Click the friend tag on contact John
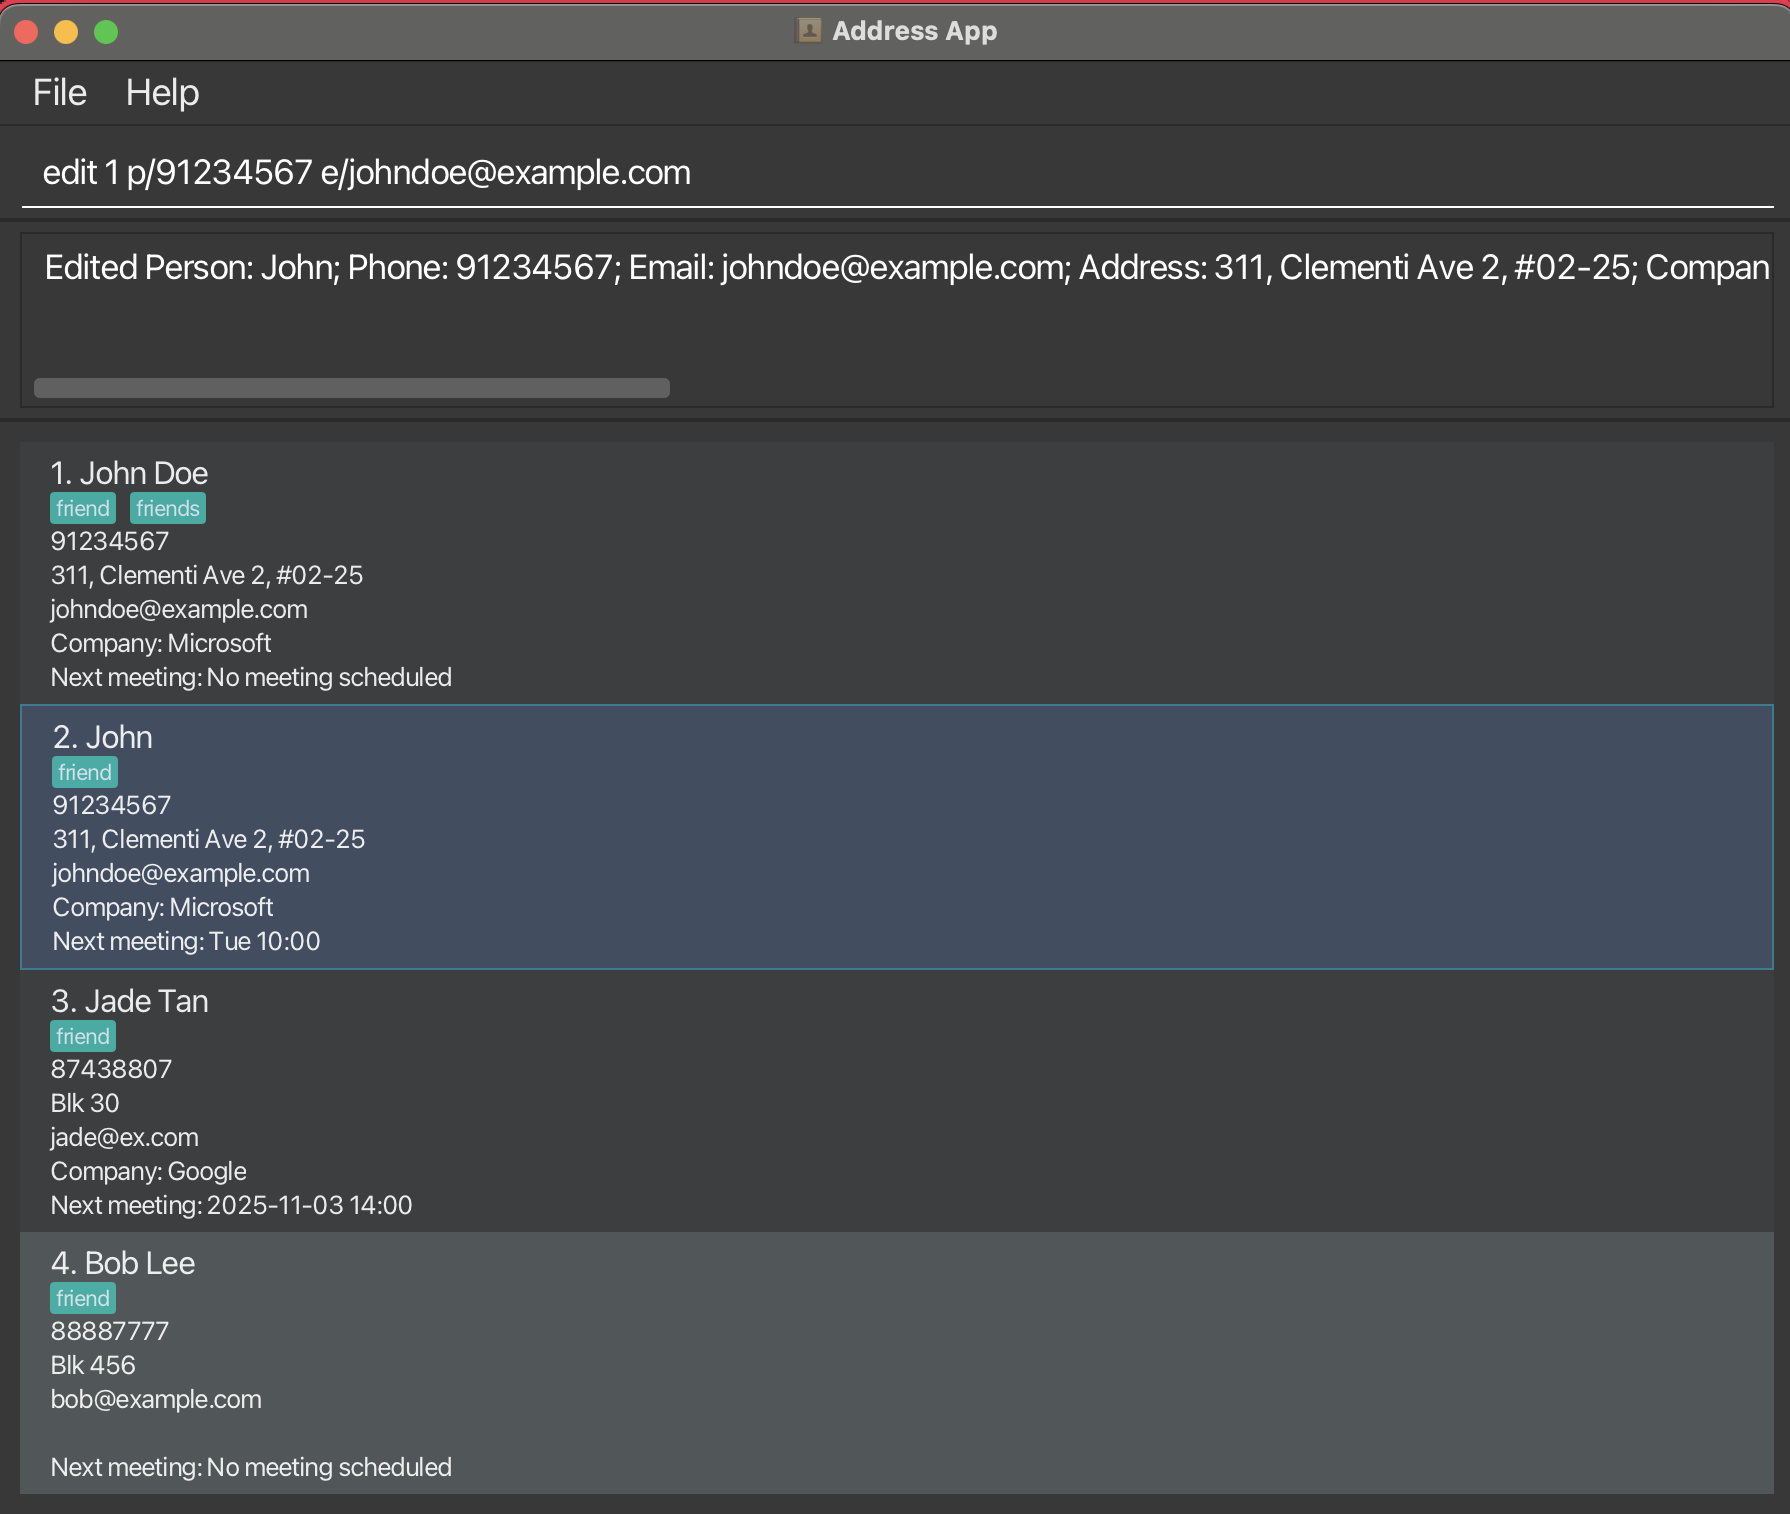The height and width of the screenshot is (1514, 1790). [x=83, y=771]
